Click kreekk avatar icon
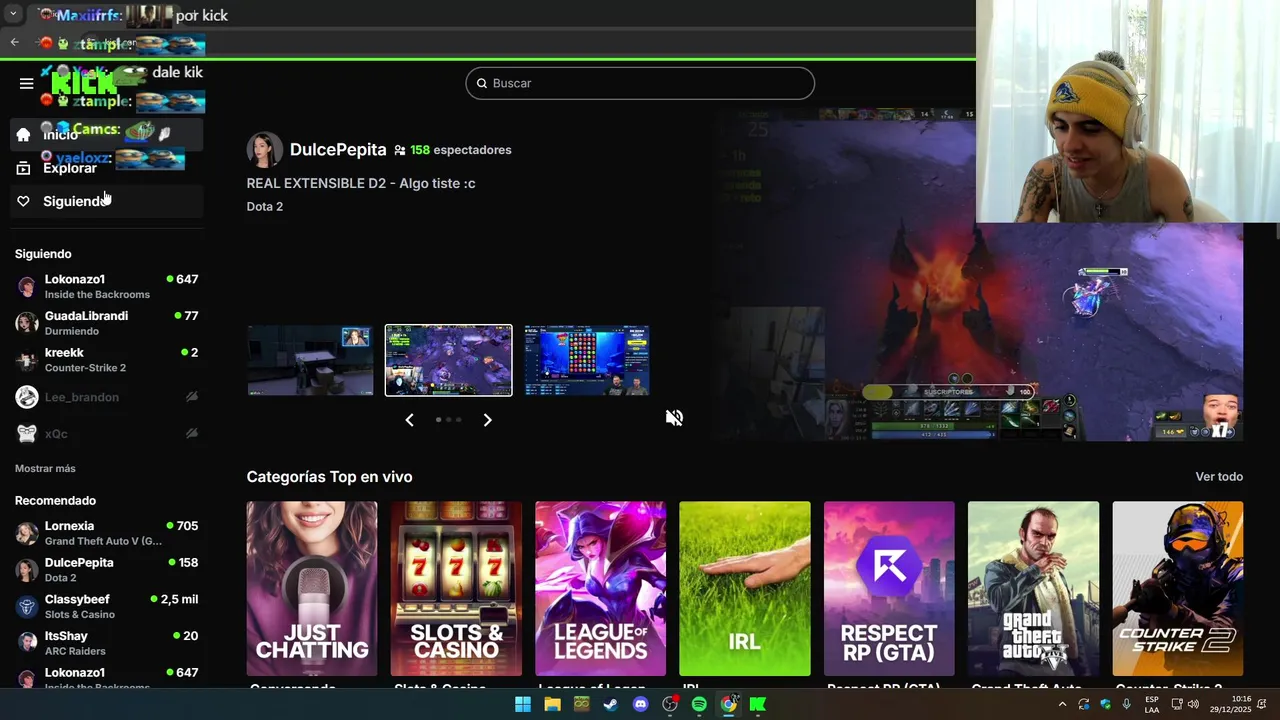The width and height of the screenshot is (1280, 720). click(x=27, y=360)
